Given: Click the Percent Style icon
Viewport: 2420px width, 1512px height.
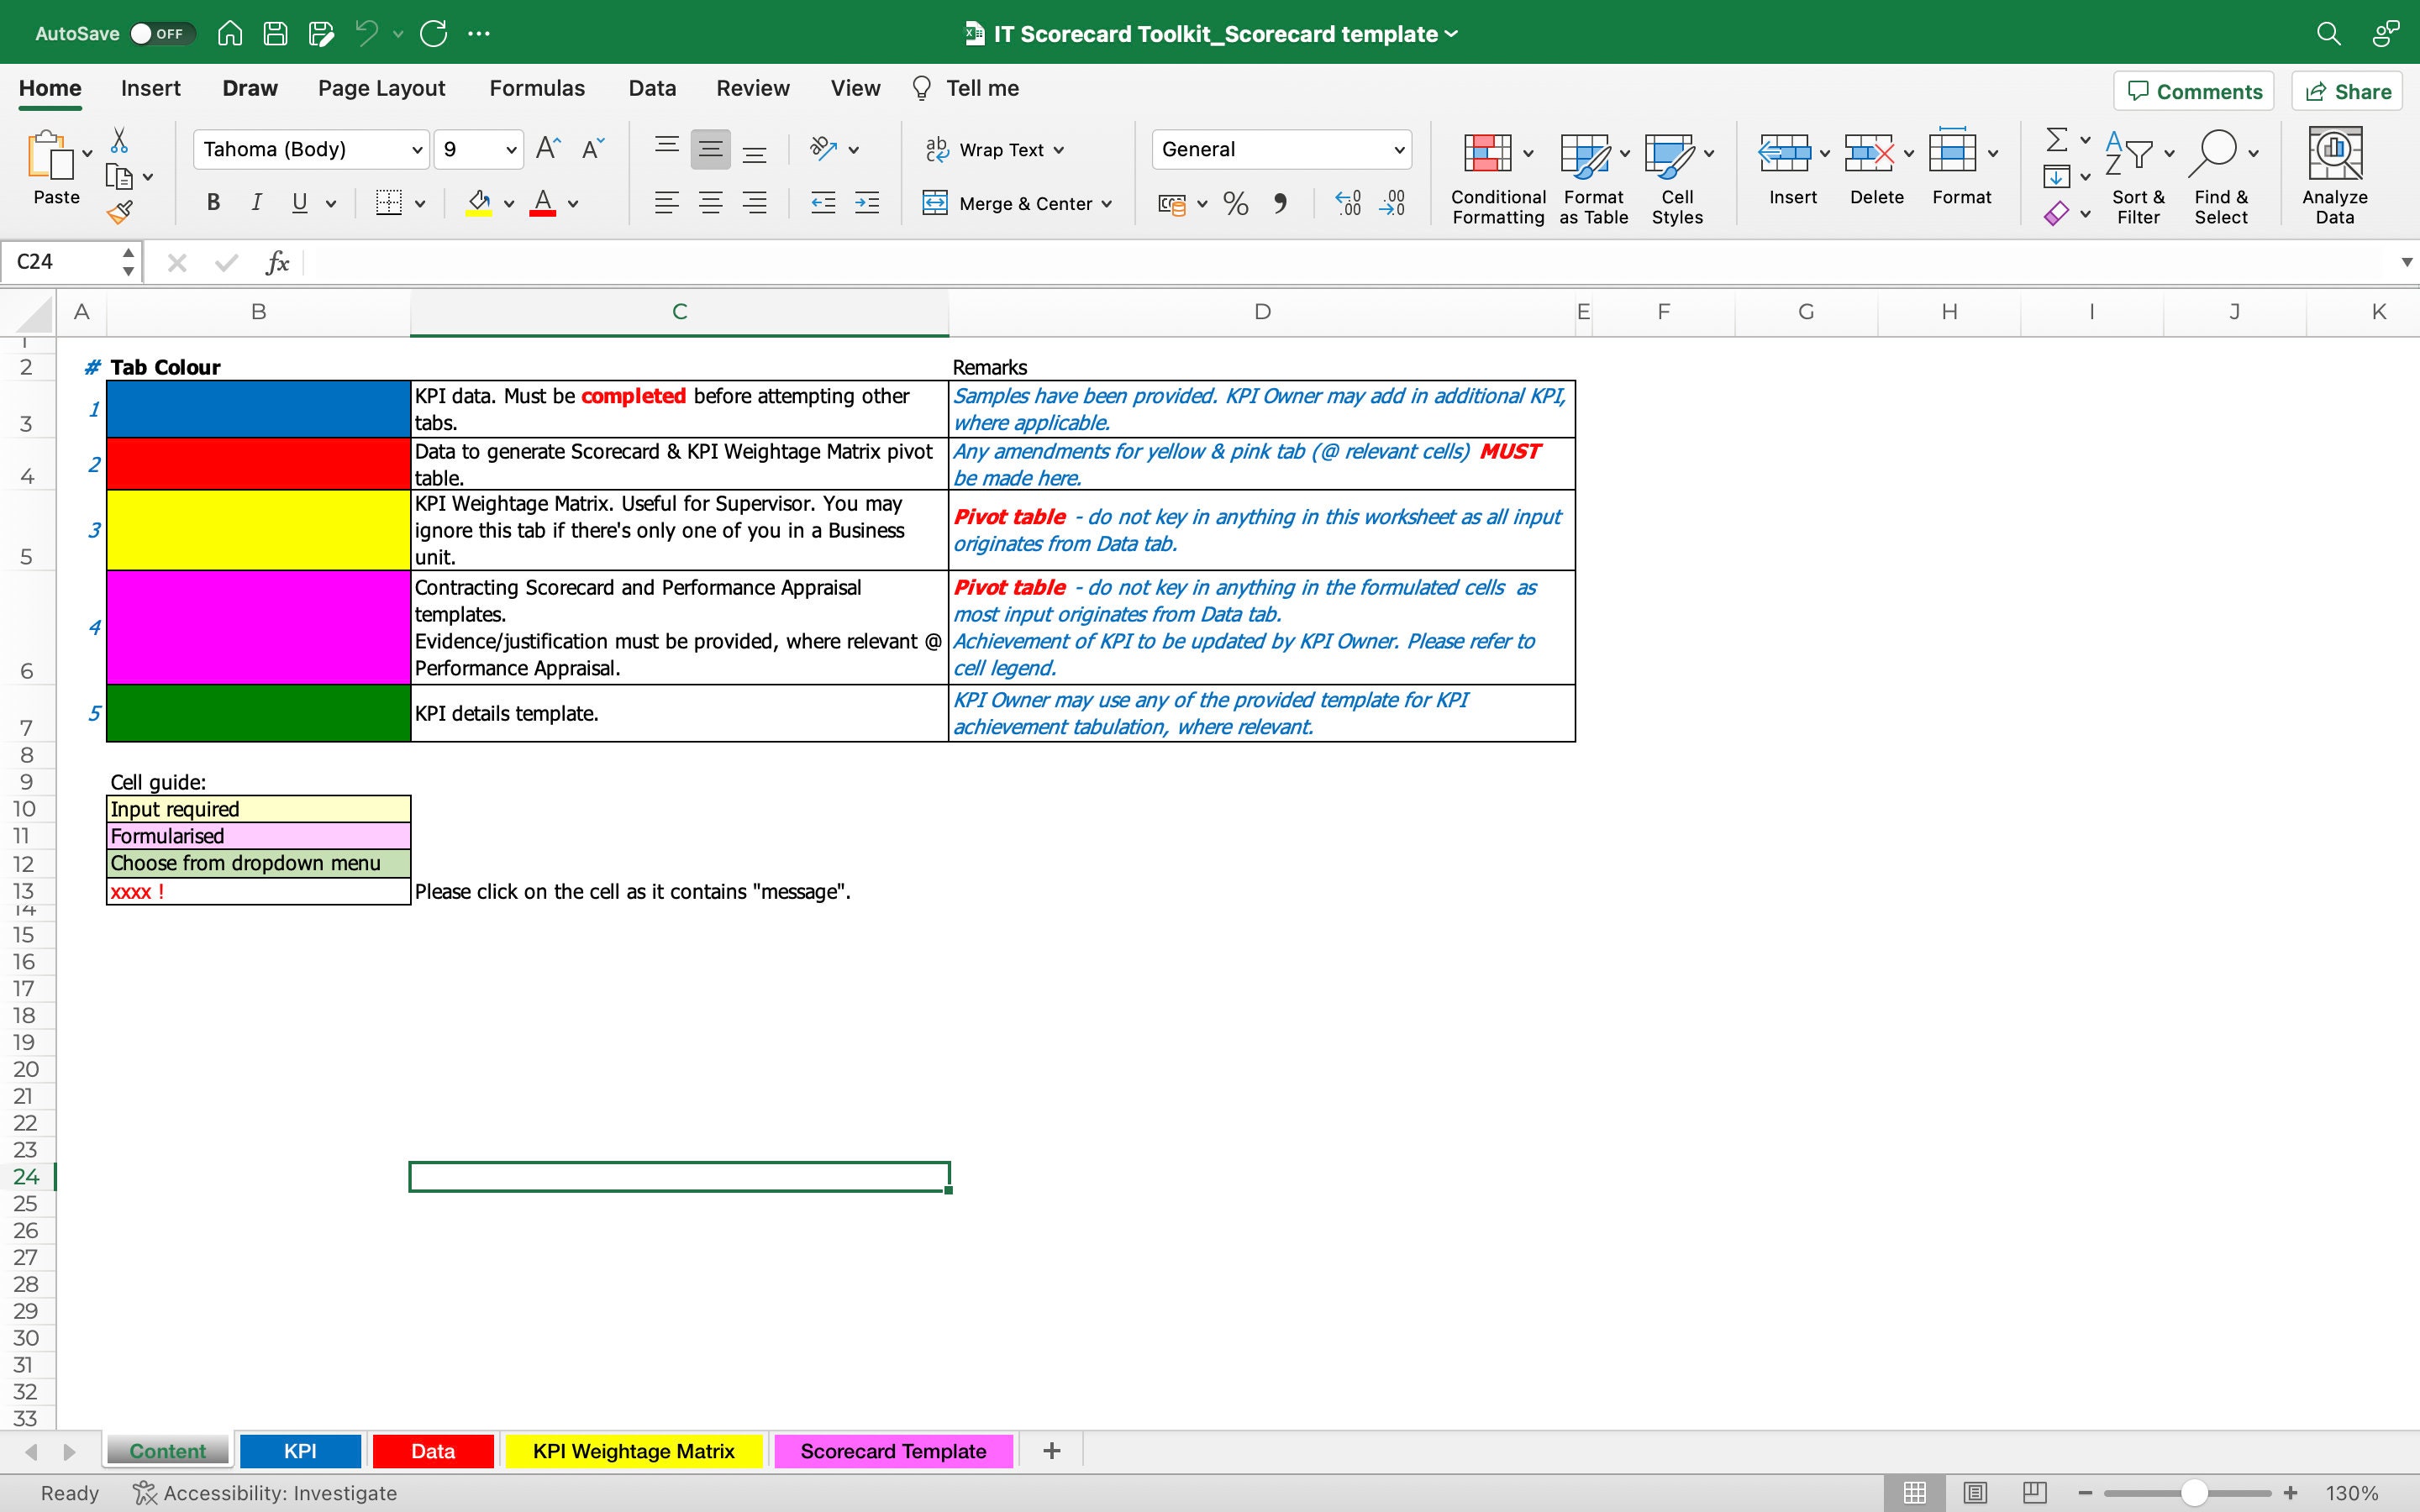Looking at the screenshot, I should 1236,204.
